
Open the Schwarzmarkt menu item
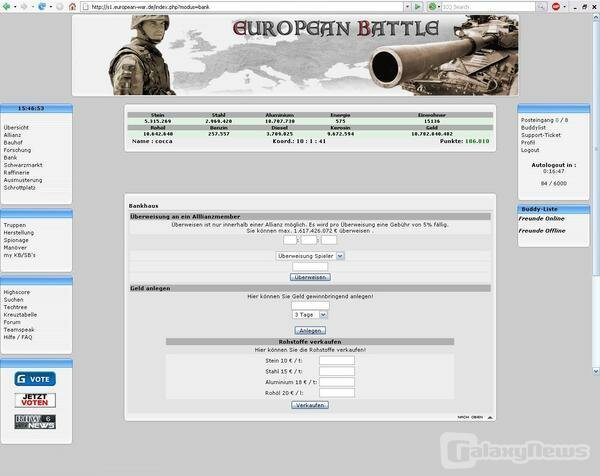[x=23, y=165]
